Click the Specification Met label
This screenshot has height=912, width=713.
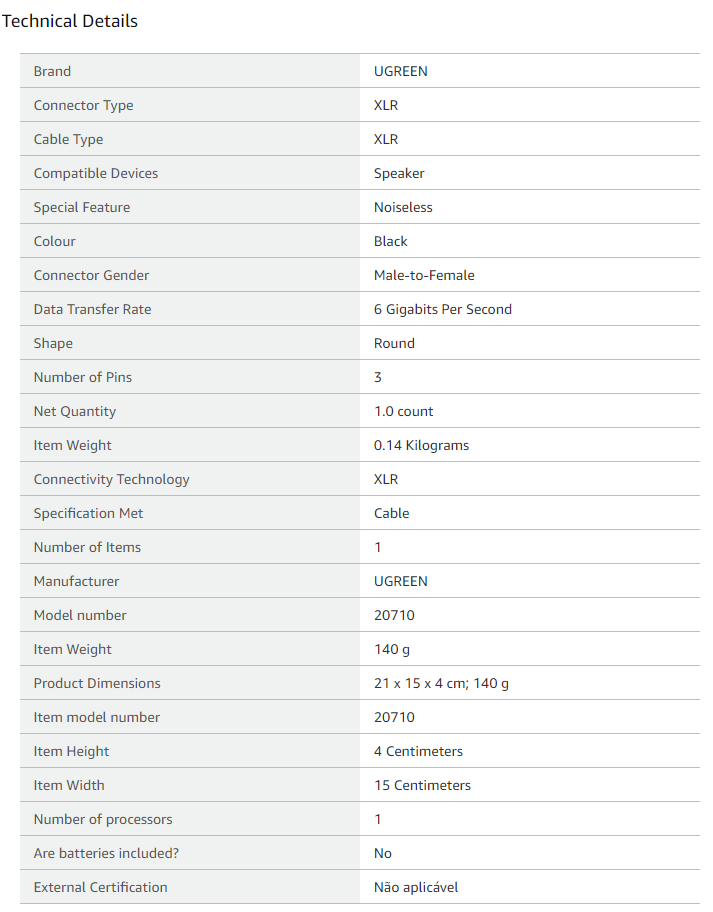point(88,513)
